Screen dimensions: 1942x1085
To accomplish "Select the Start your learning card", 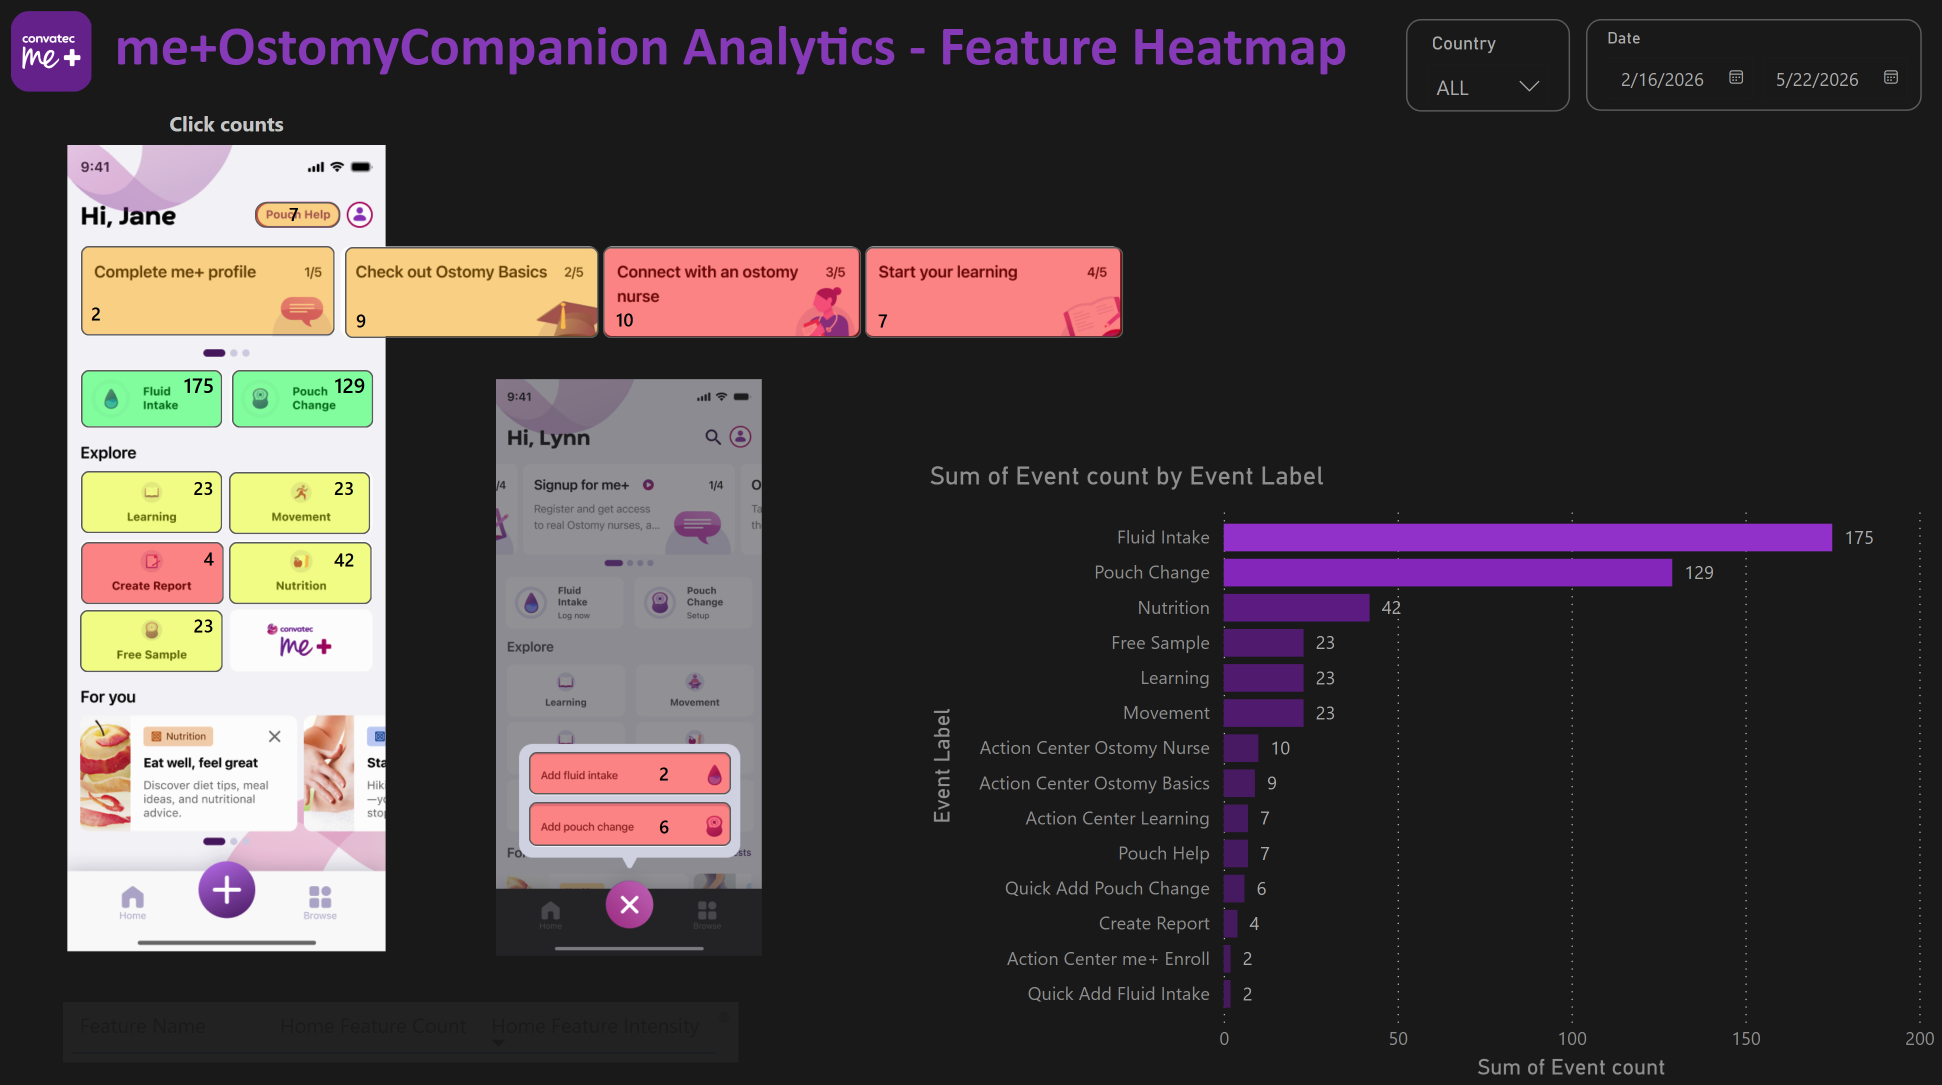I will (994, 292).
